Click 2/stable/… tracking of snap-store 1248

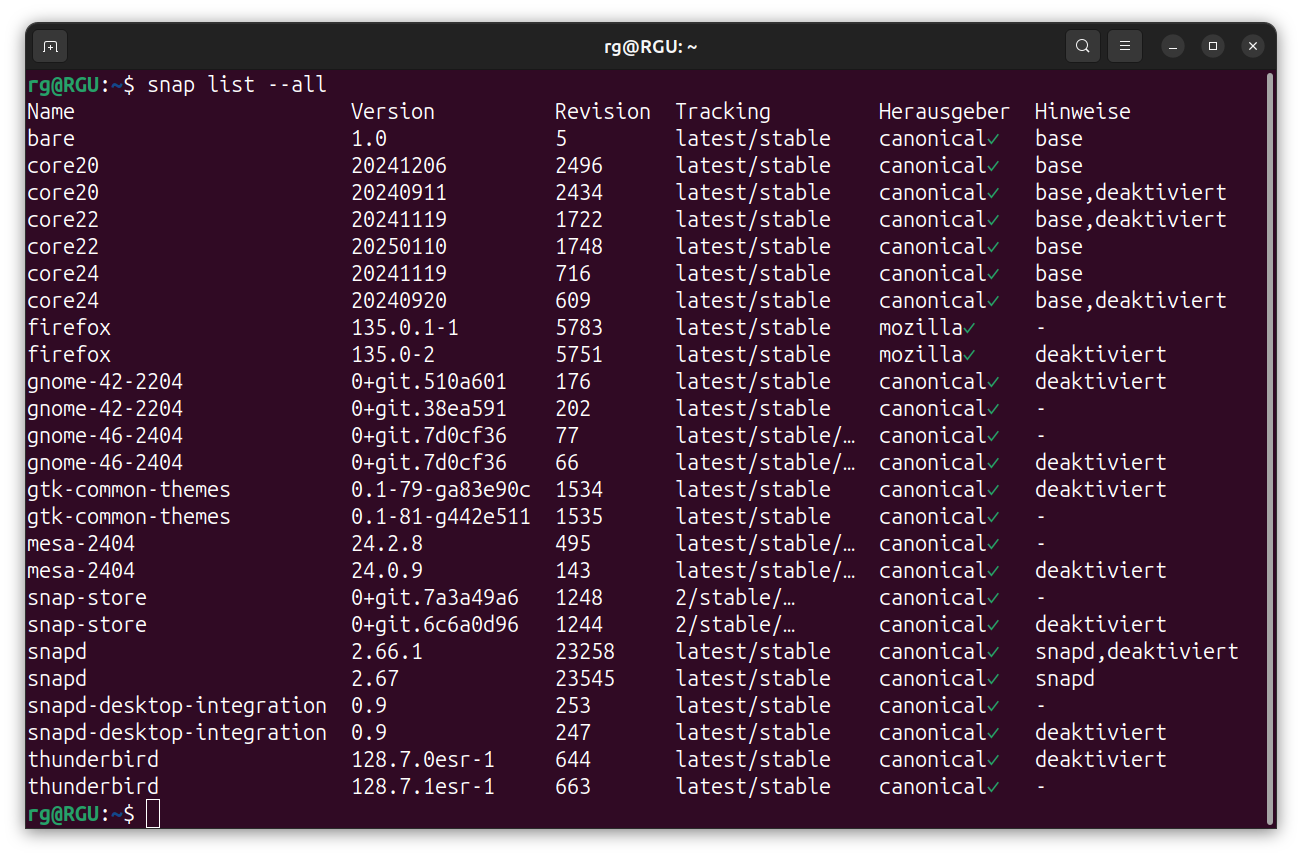coord(735,598)
